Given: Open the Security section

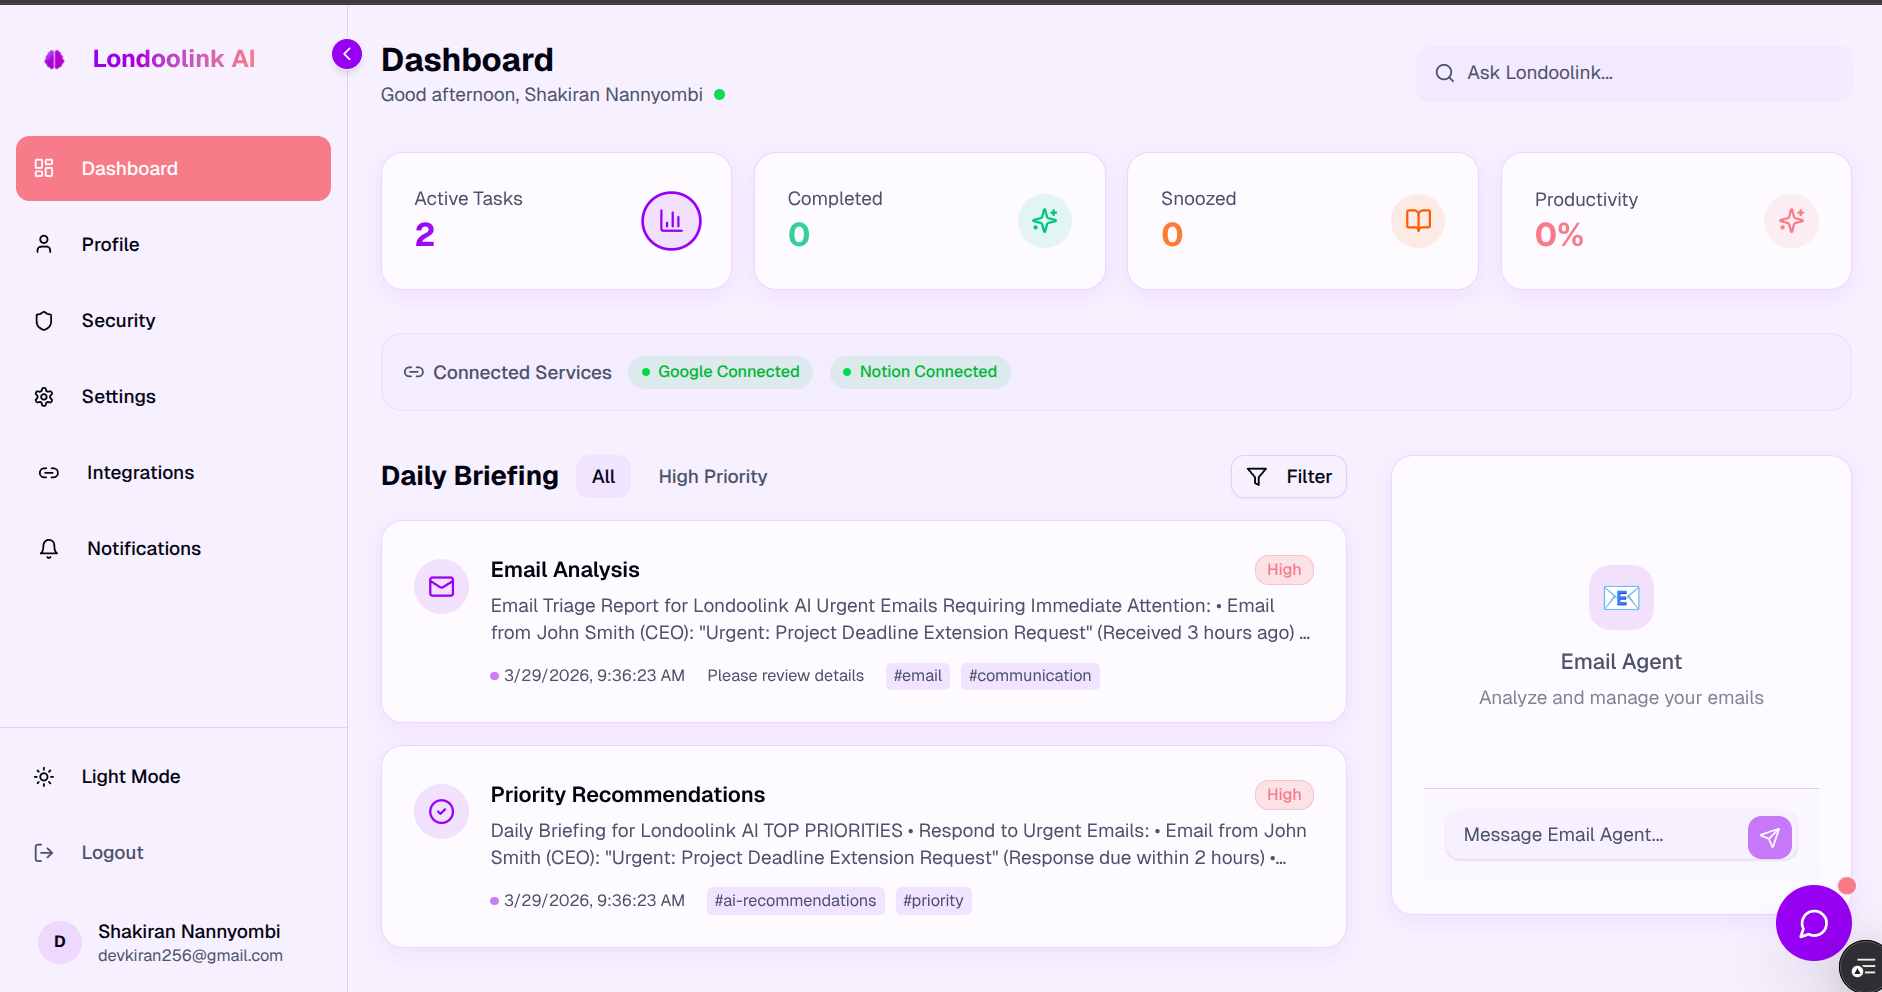Looking at the screenshot, I should 173,320.
